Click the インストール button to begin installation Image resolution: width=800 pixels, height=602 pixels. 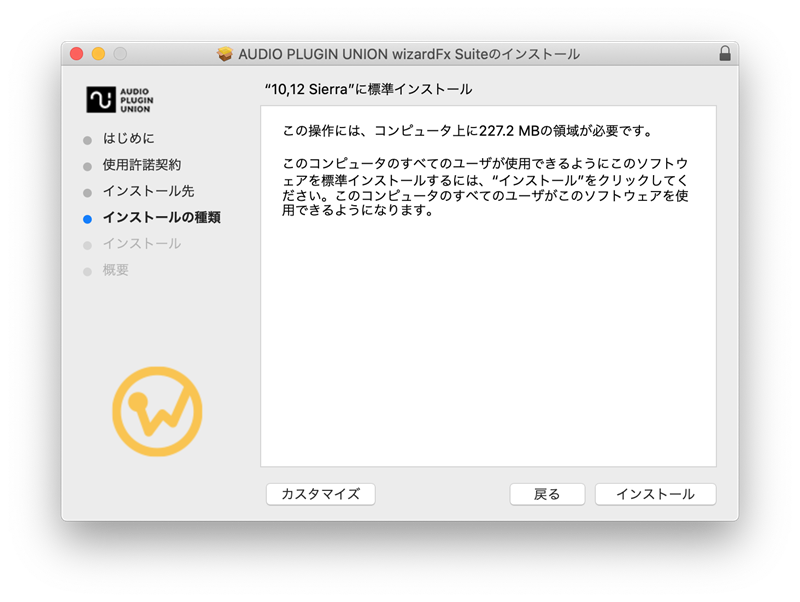(656, 494)
